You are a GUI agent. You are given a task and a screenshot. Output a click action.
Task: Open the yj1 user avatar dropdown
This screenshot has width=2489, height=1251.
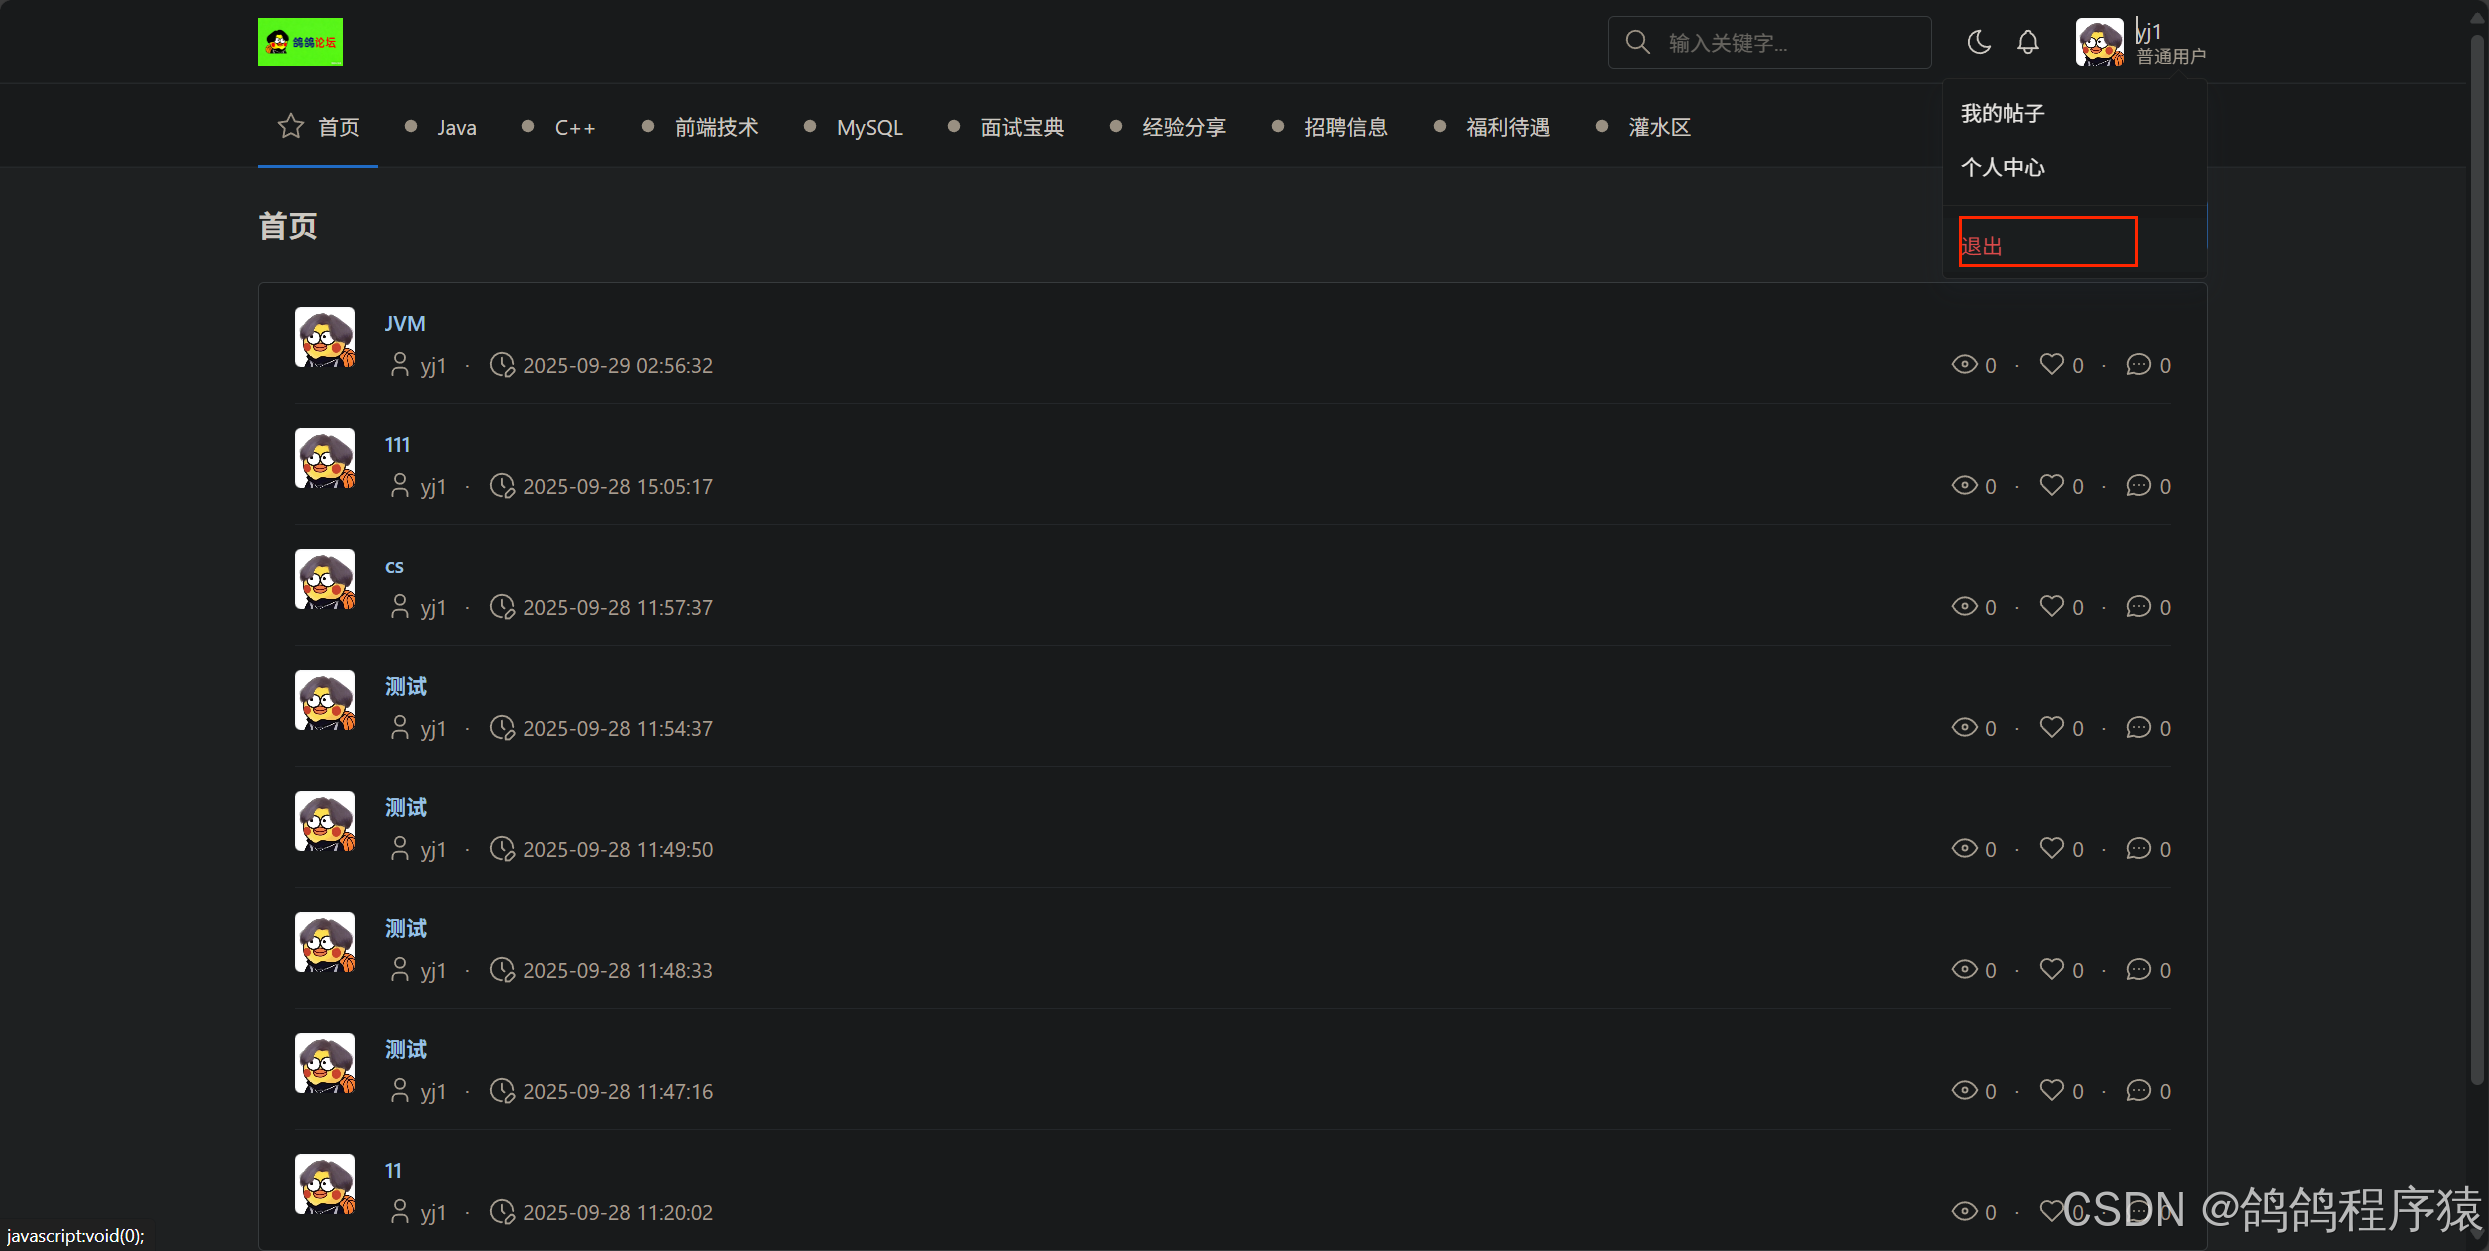tap(2099, 42)
